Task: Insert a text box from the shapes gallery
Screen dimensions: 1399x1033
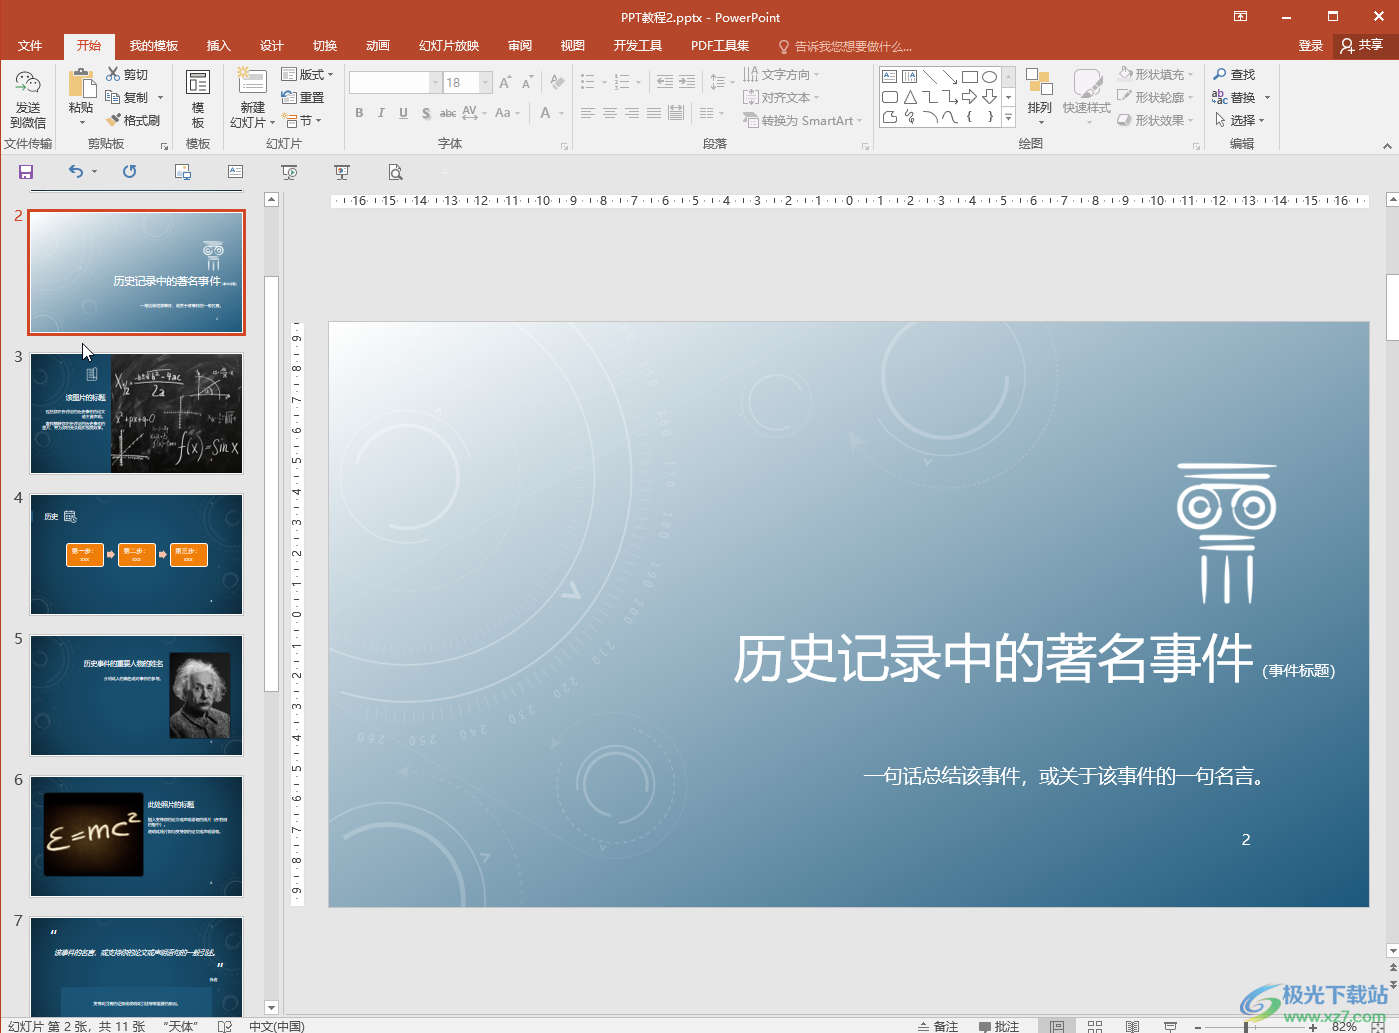Action: pos(890,76)
